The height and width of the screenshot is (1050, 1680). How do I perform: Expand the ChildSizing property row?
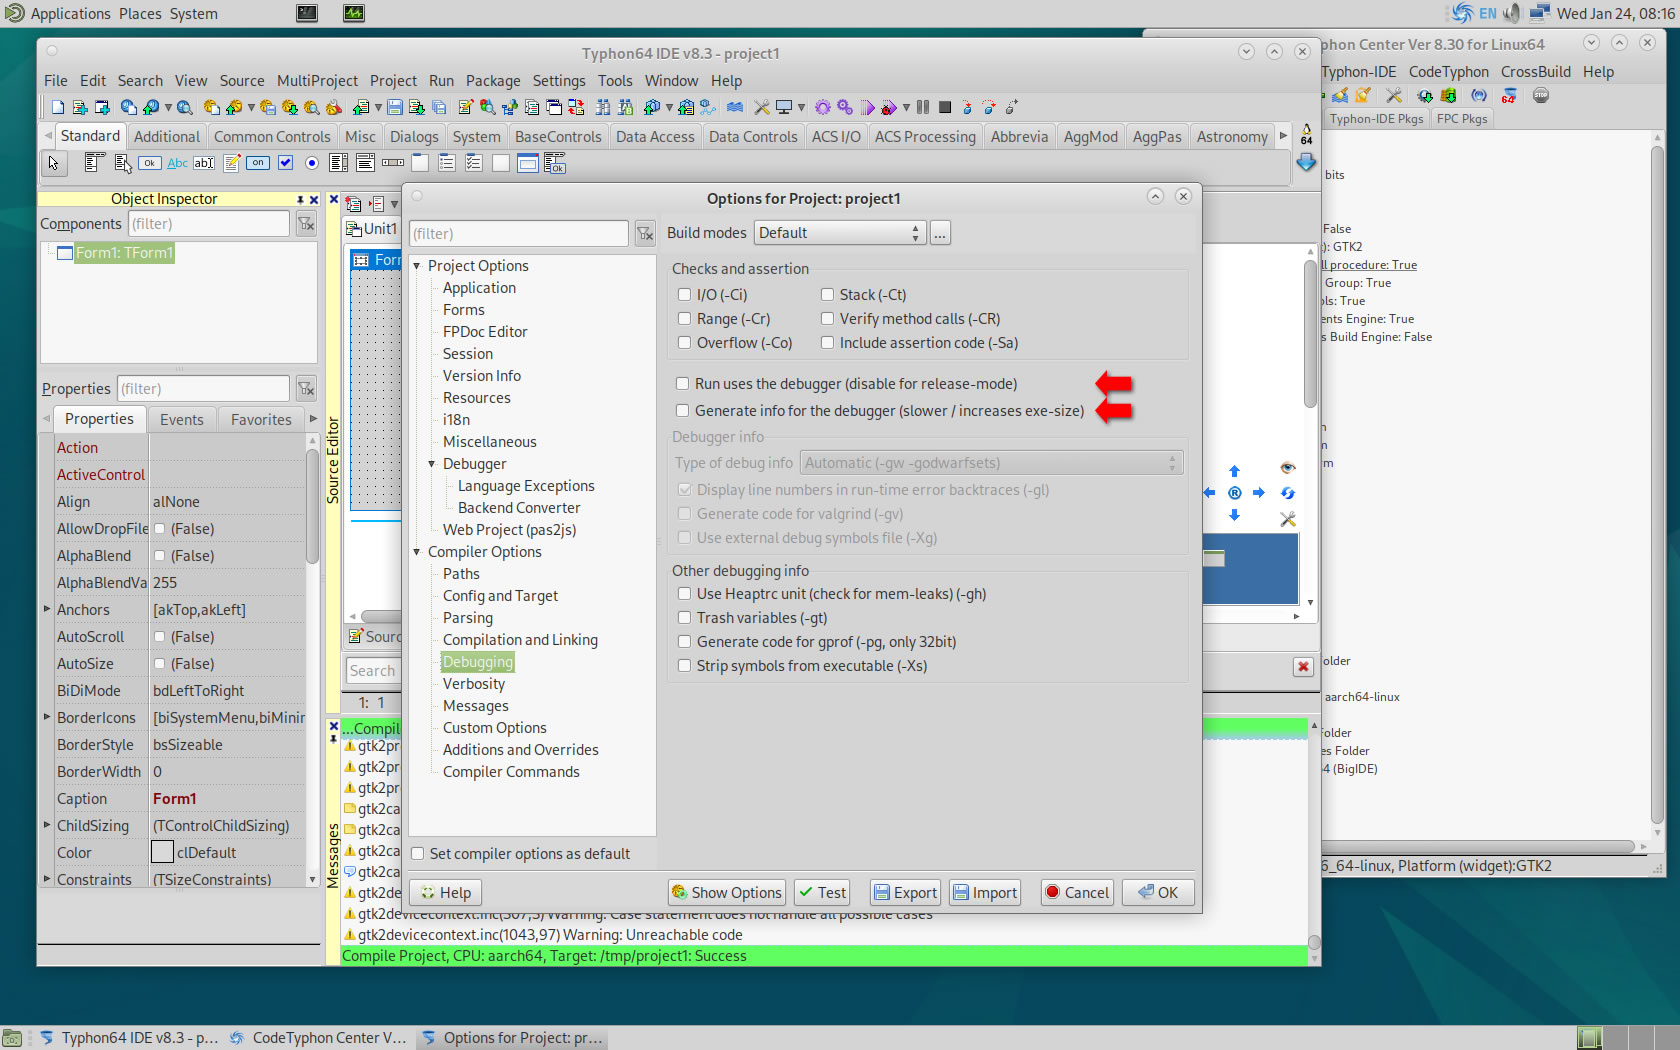47,825
